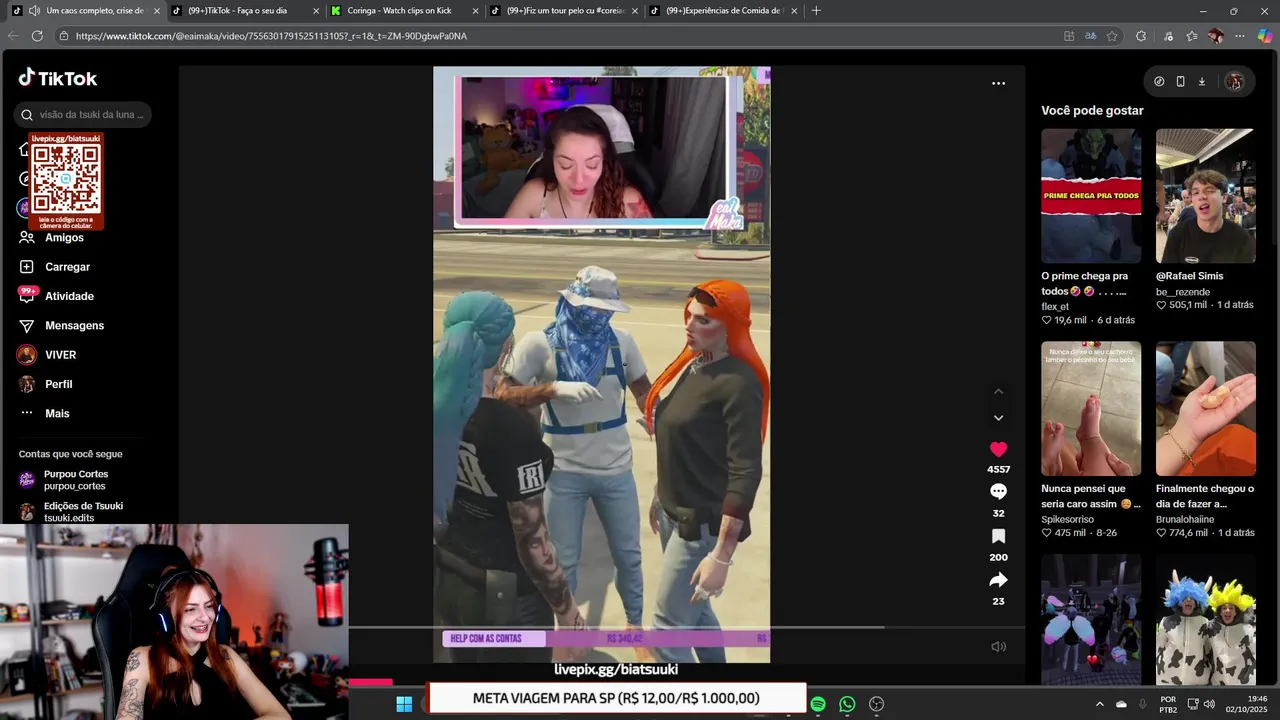Open TikTok coins icon in top pill
The image size is (1280, 720).
point(1159,82)
